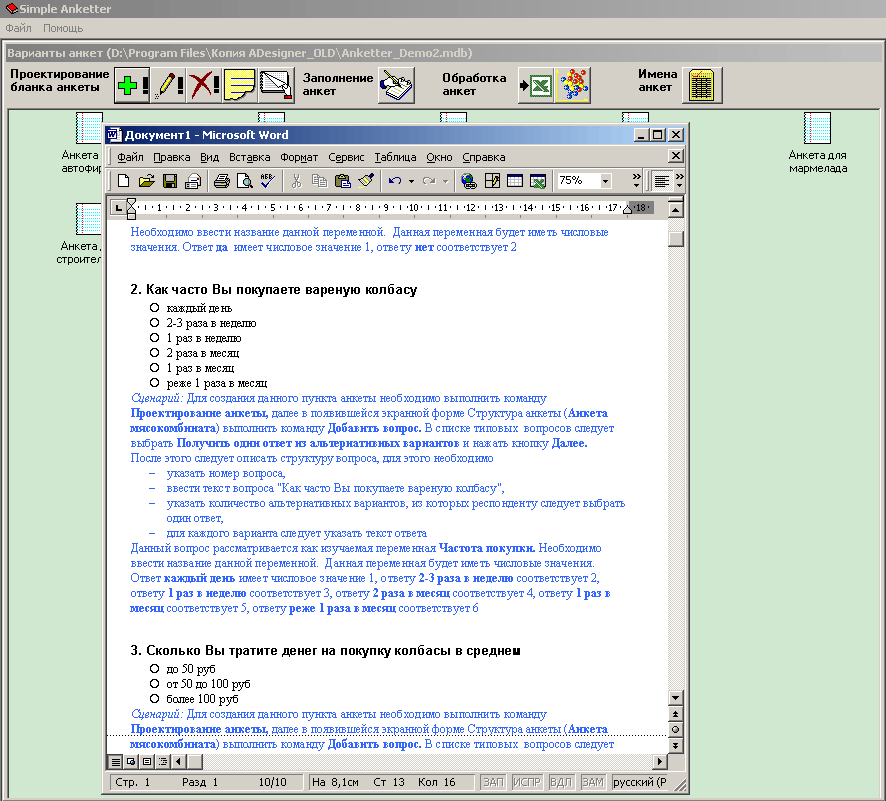Click vertical scrollbar up arrow in Word
Image resolution: width=886 pixels, height=801 pixels.
tap(675, 210)
